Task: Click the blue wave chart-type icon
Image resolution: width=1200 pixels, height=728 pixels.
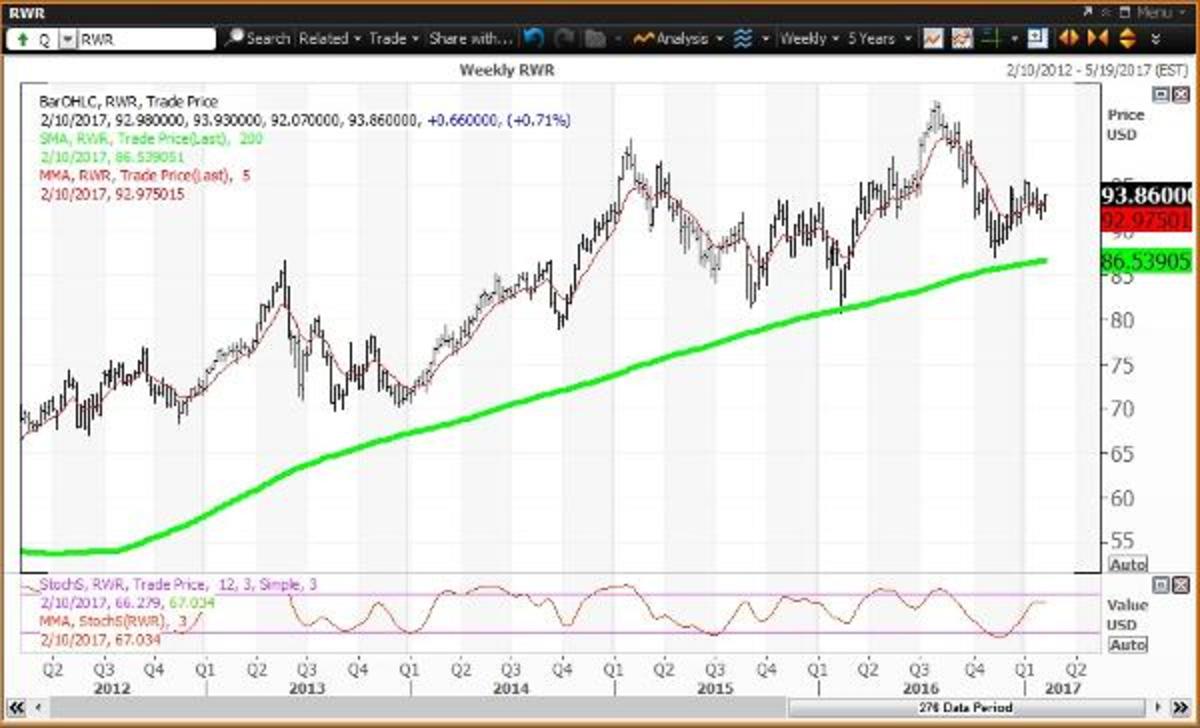Action: pos(742,38)
